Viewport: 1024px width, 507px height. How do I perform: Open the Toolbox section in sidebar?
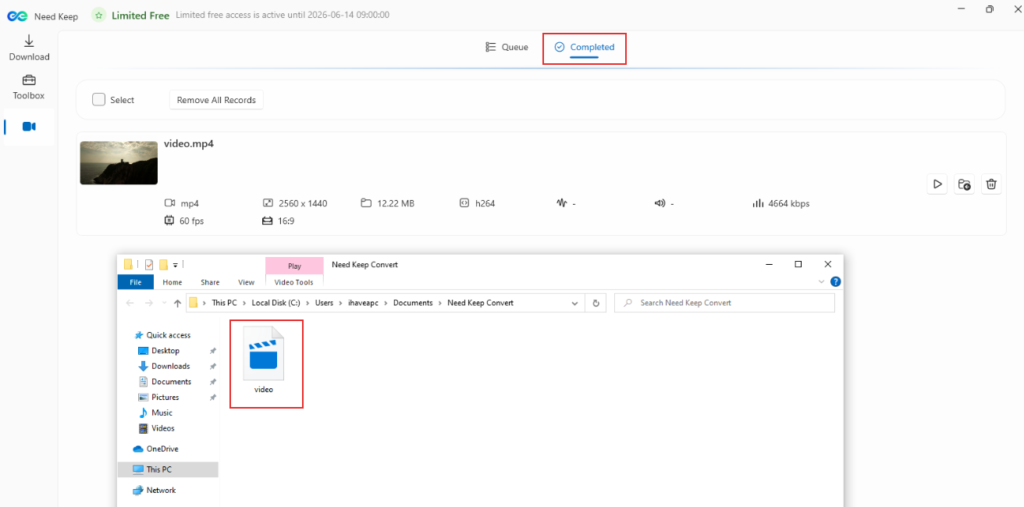coord(29,88)
